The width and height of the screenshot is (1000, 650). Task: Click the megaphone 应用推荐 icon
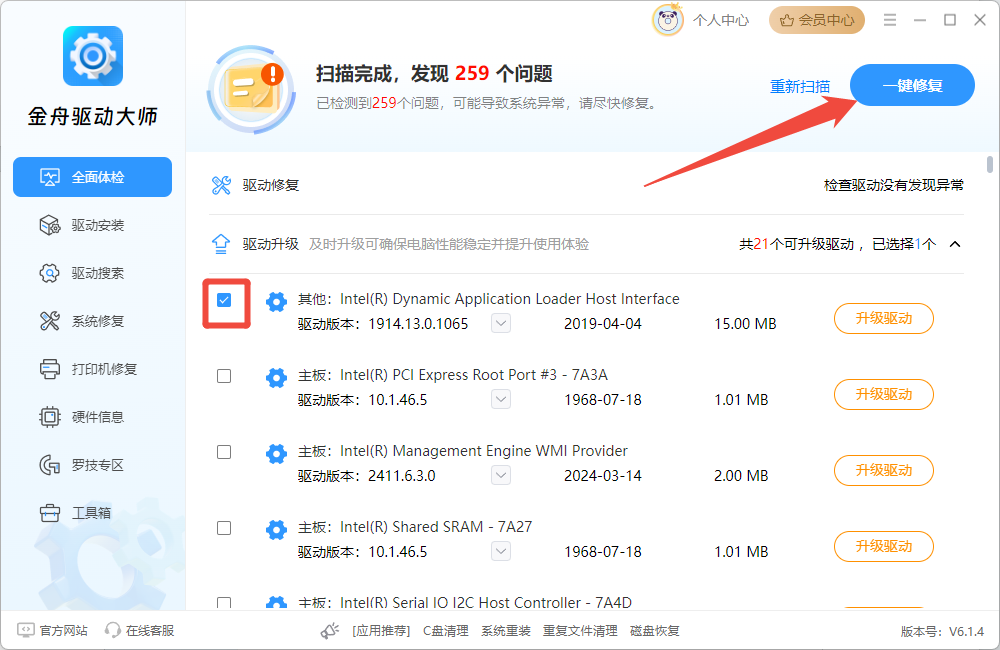pyautogui.click(x=330, y=631)
